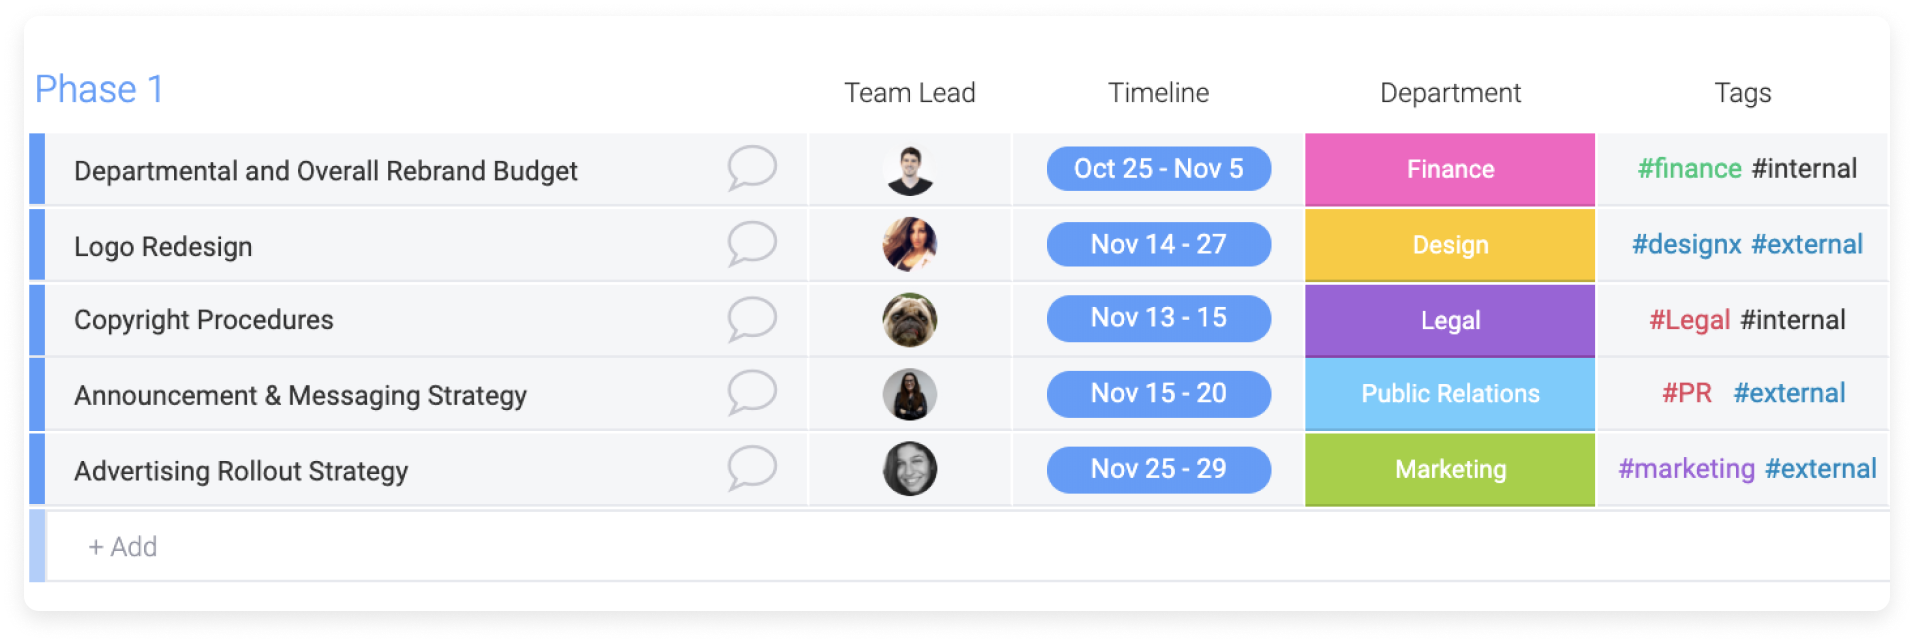The height and width of the screenshot is (643, 1914).
Task: Open the Copyright Procedures conversation bubble
Action: (x=752, y=319)
